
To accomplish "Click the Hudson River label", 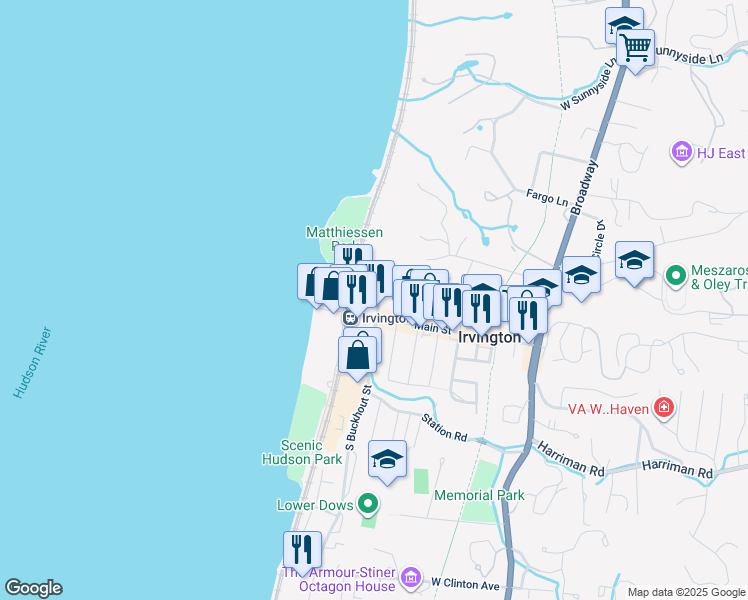I will (x=32, y=362).
